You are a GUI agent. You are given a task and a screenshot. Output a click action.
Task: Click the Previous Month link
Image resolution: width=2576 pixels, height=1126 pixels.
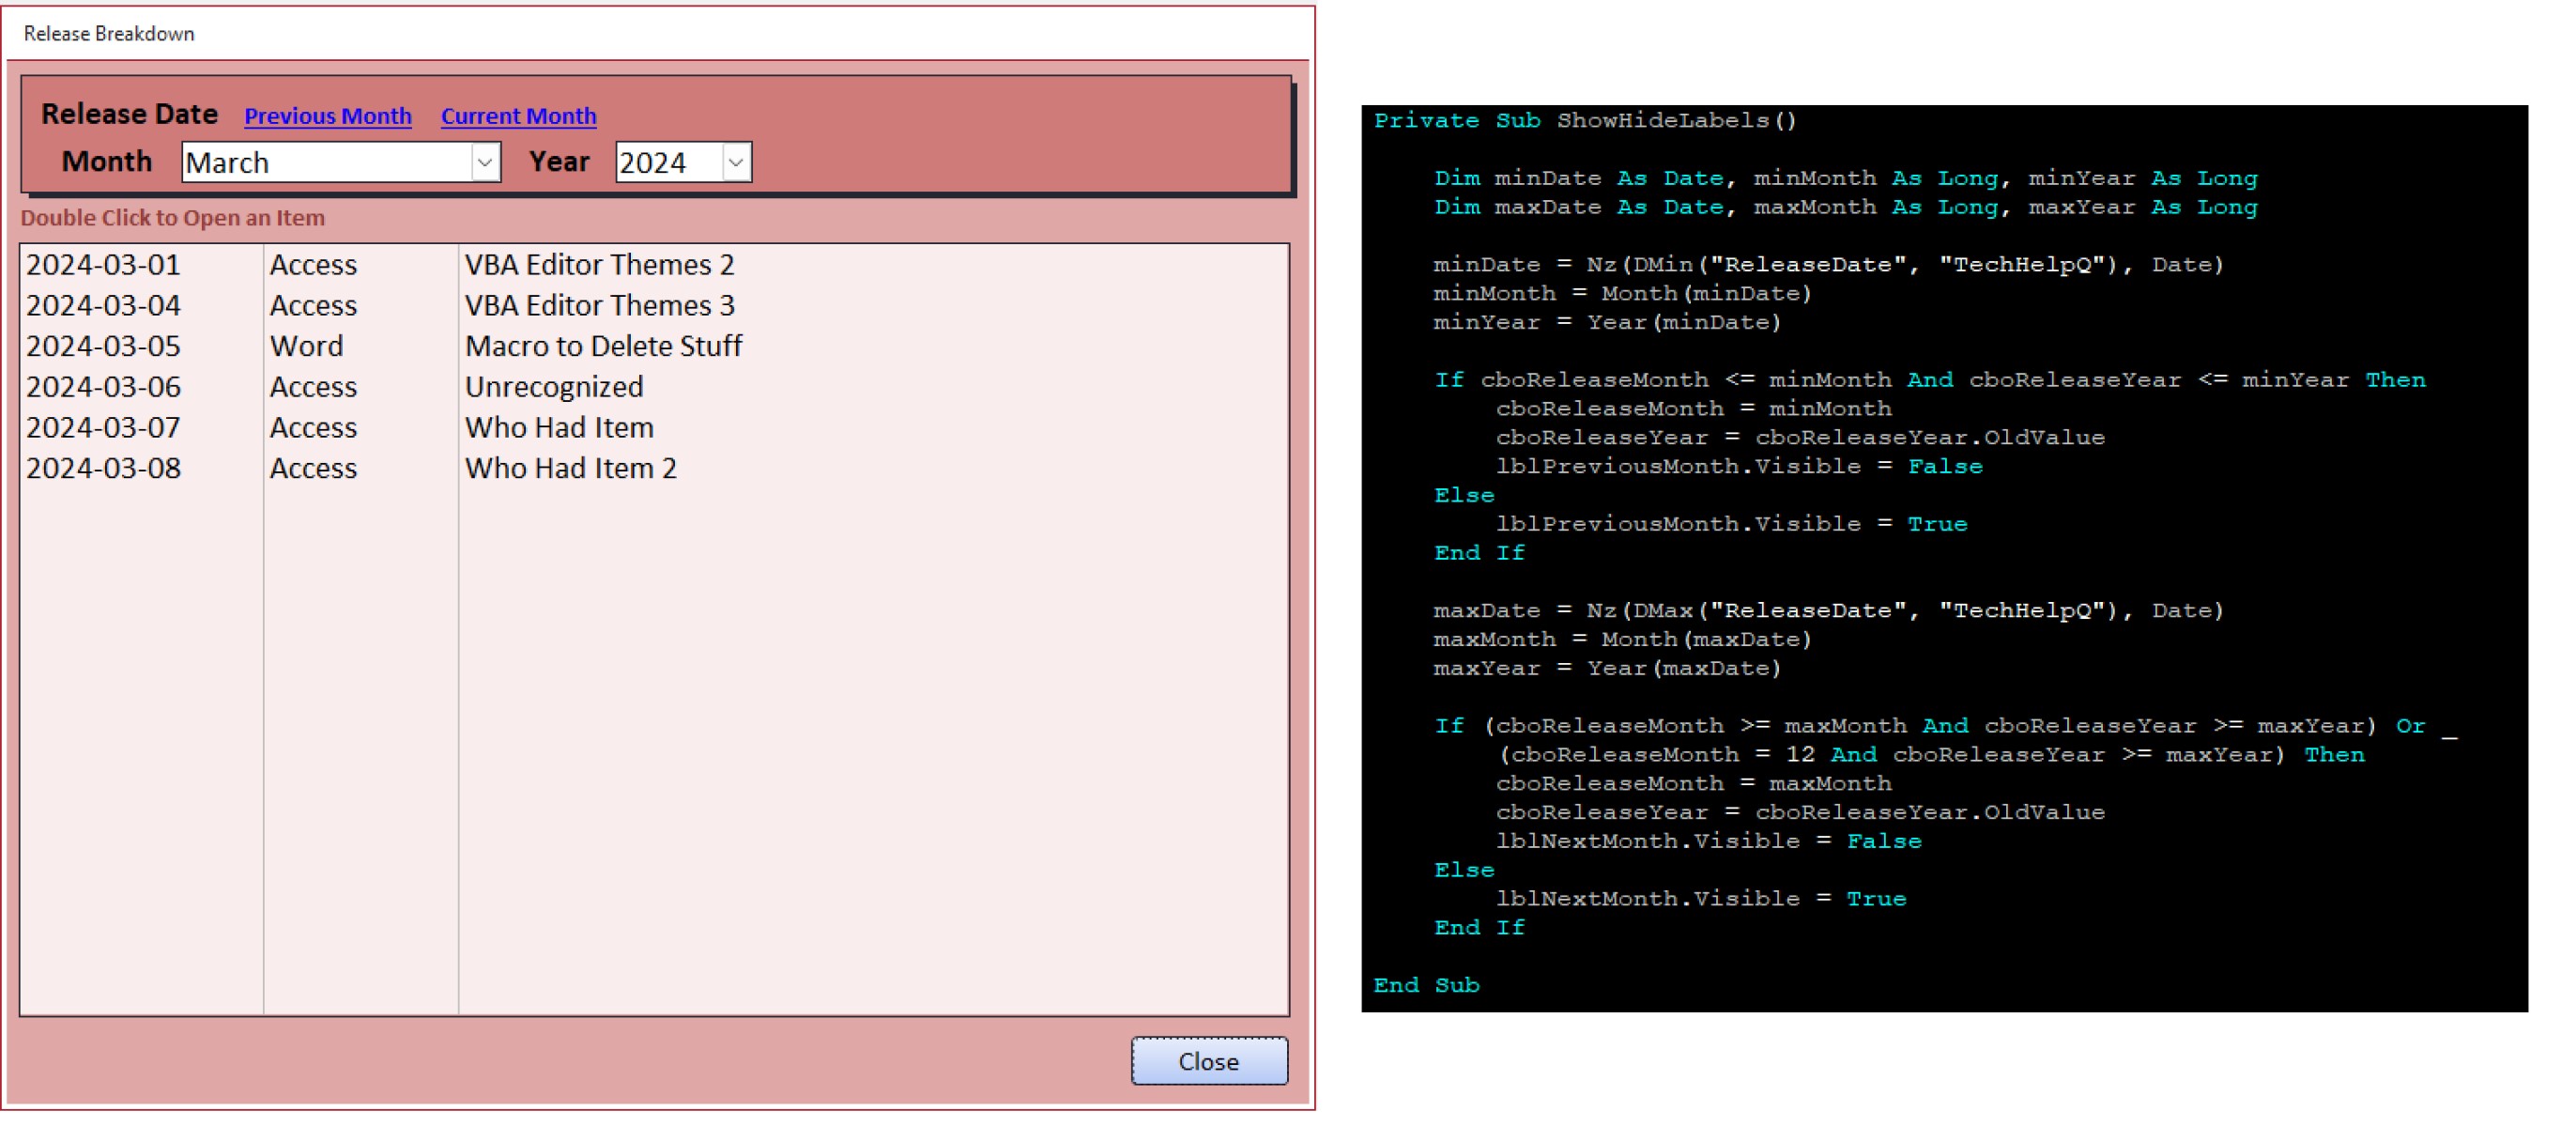[328, 116]
